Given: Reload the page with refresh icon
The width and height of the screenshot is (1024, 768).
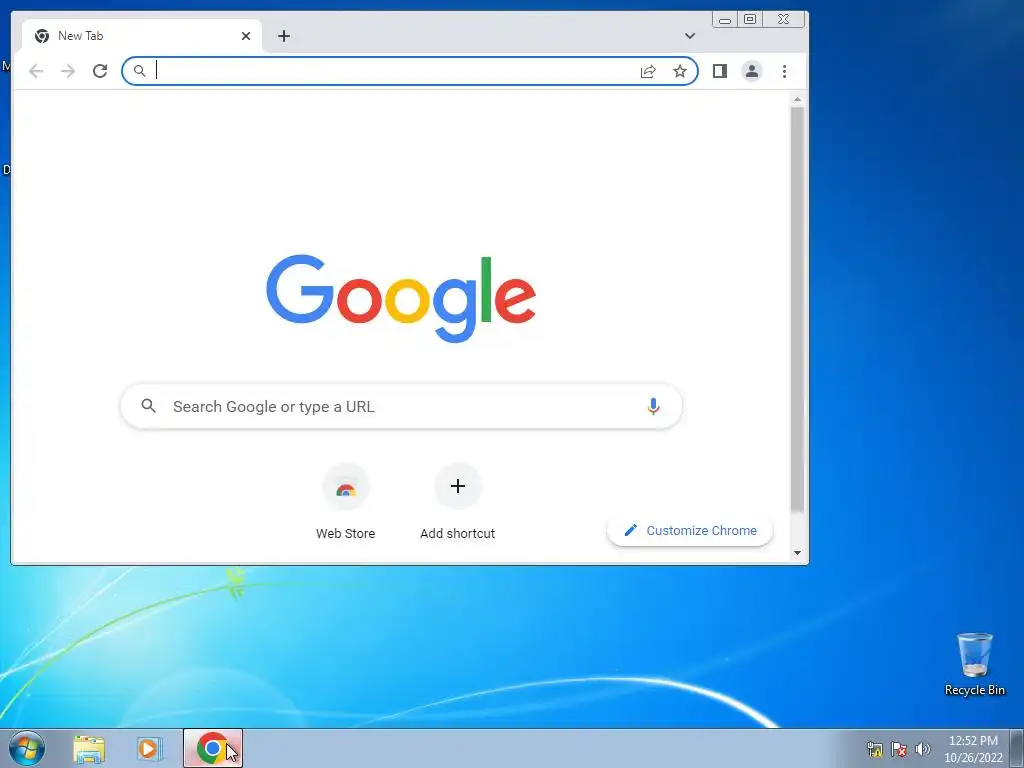Looking at the screenshot, I should coord(100,71).
